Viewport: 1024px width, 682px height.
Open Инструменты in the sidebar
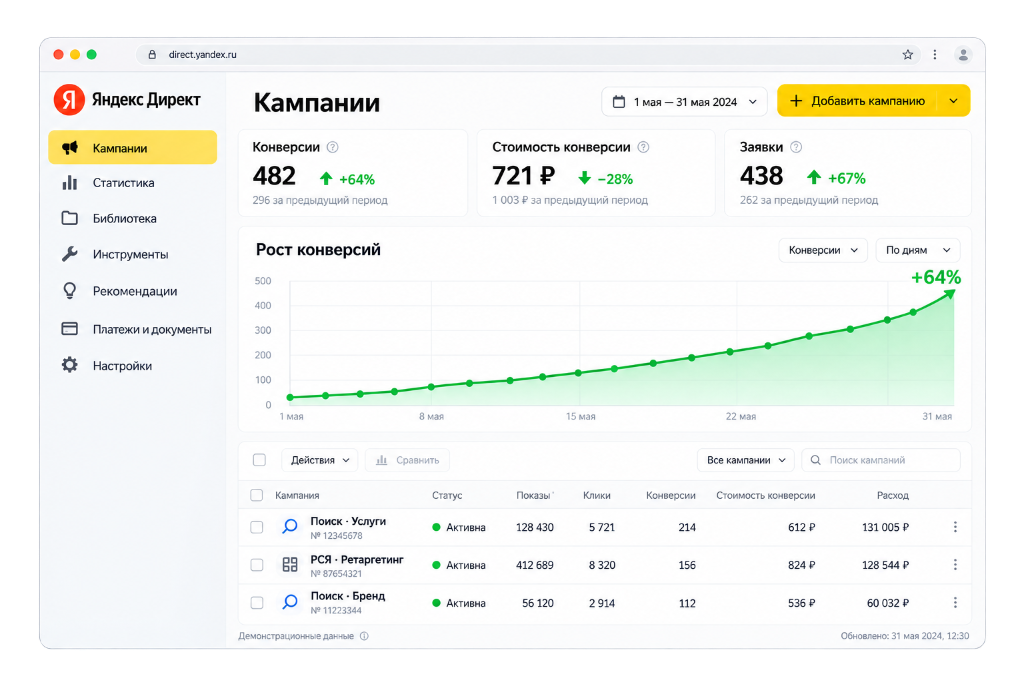(133, 254)
